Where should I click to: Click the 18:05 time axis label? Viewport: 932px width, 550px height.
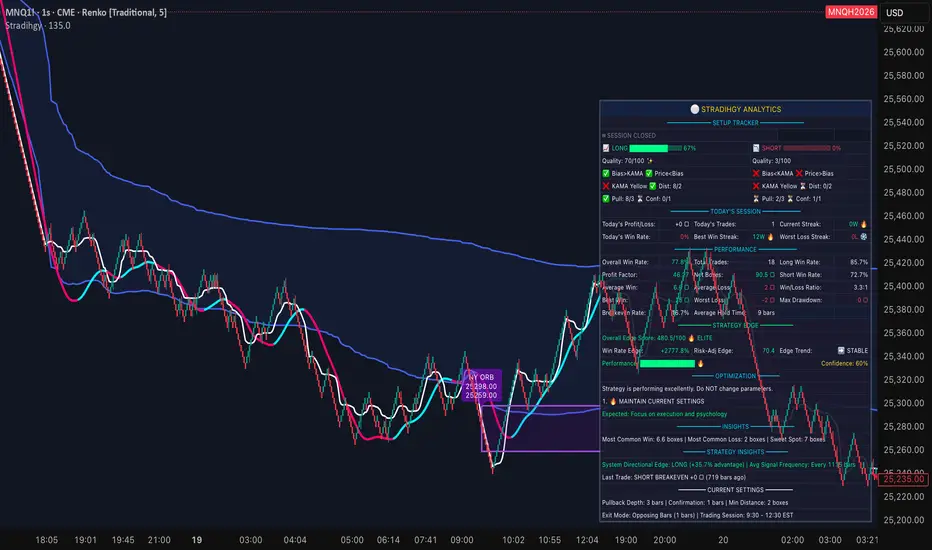46,540
